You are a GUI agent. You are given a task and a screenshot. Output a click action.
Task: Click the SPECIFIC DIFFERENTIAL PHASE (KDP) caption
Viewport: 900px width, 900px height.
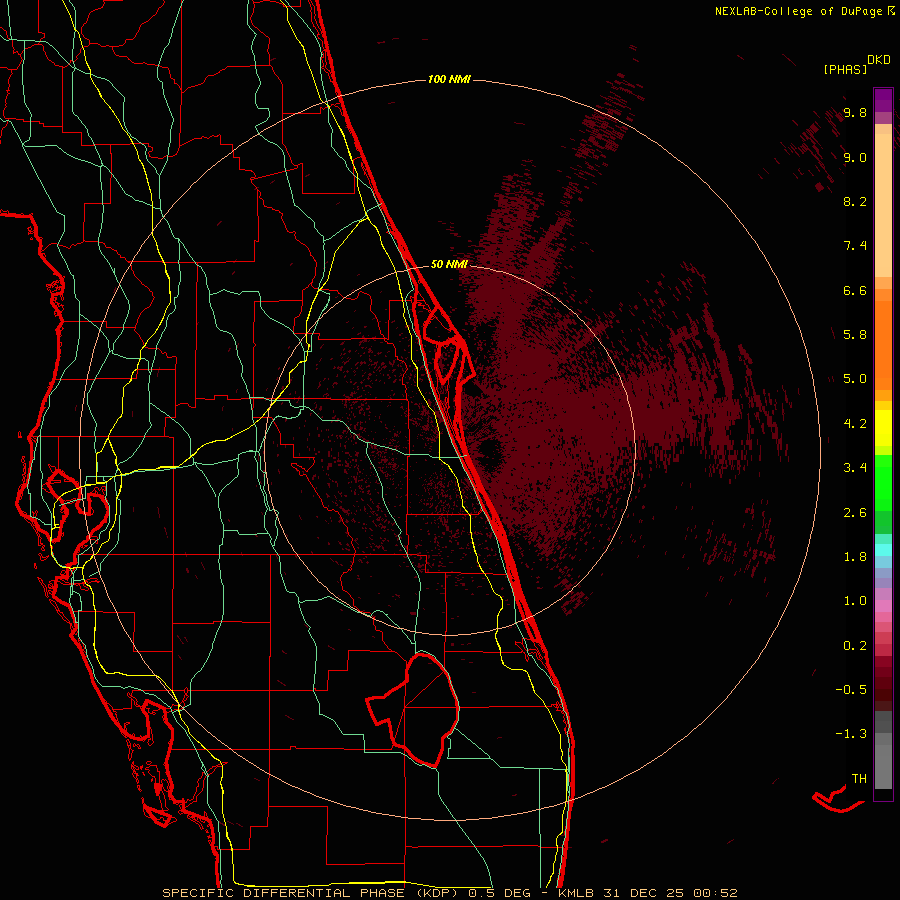point(313,893)
